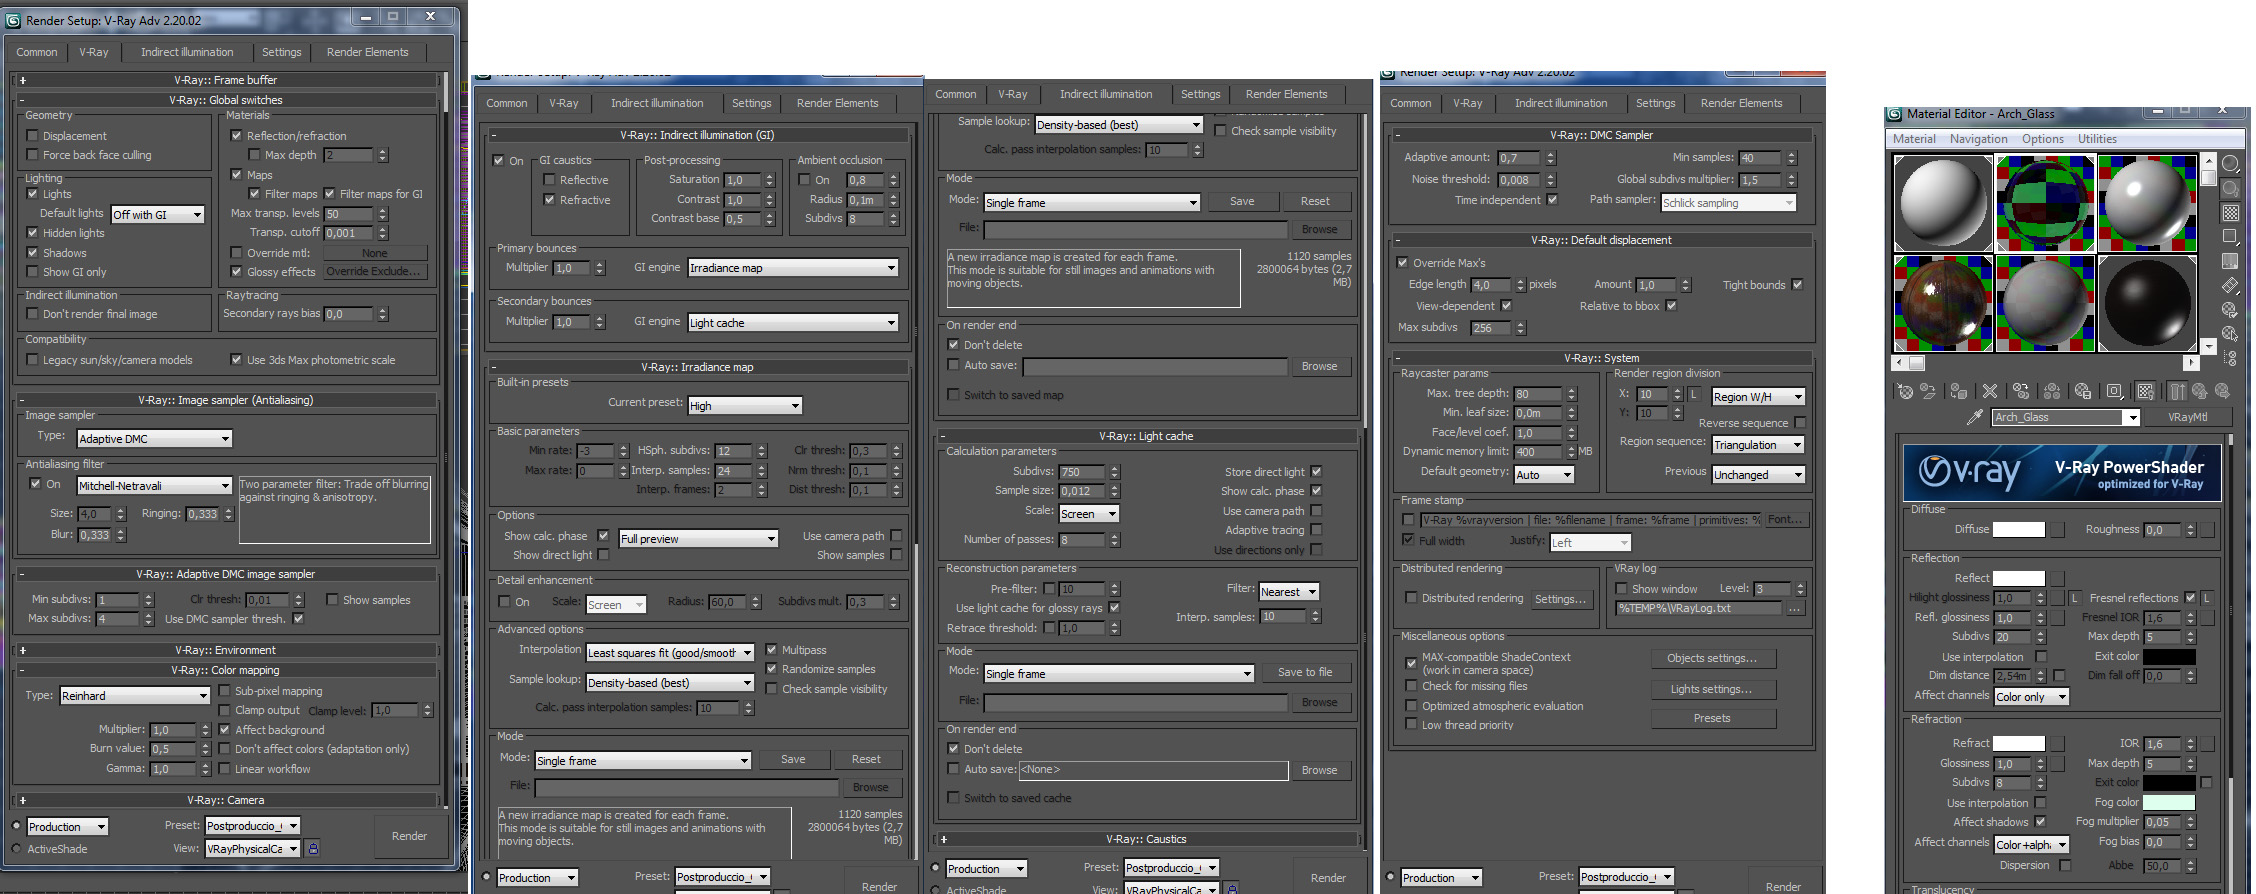
Task: Click the Make Unique icon
Action: coord(2052,391)
